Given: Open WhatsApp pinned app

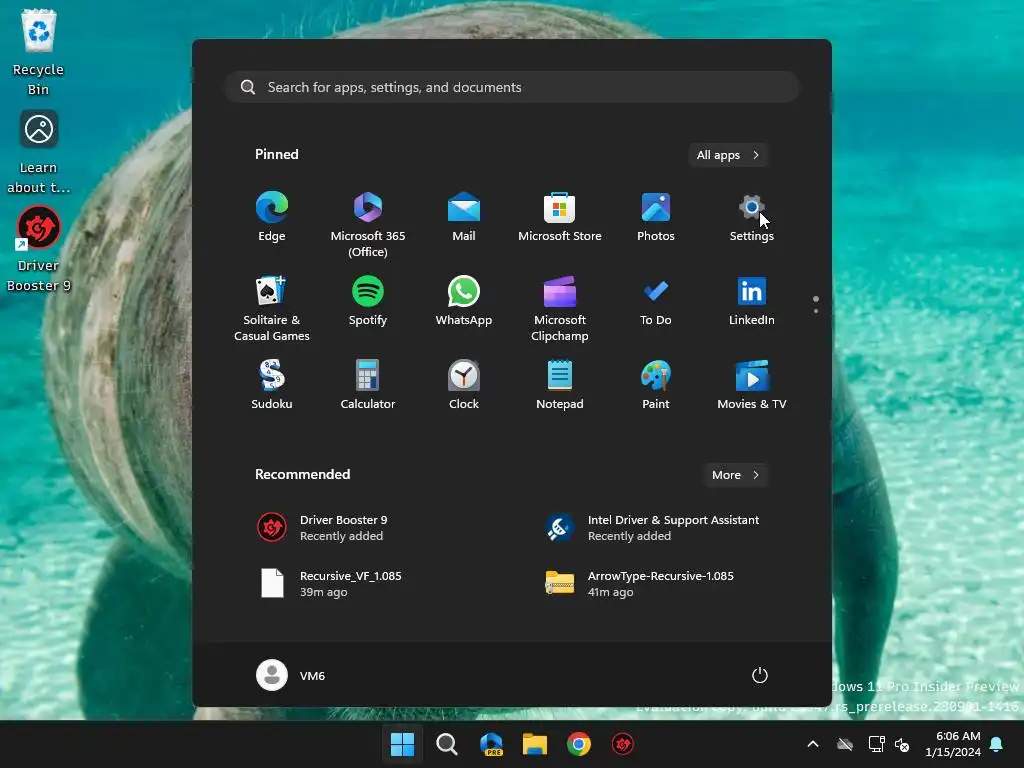Looking at the screenshot, I should pos(464,301).
